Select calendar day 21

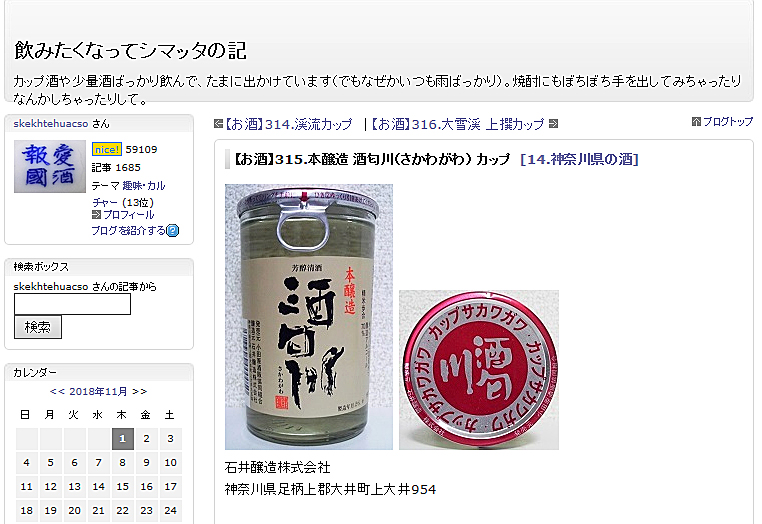tap(99, 510)
